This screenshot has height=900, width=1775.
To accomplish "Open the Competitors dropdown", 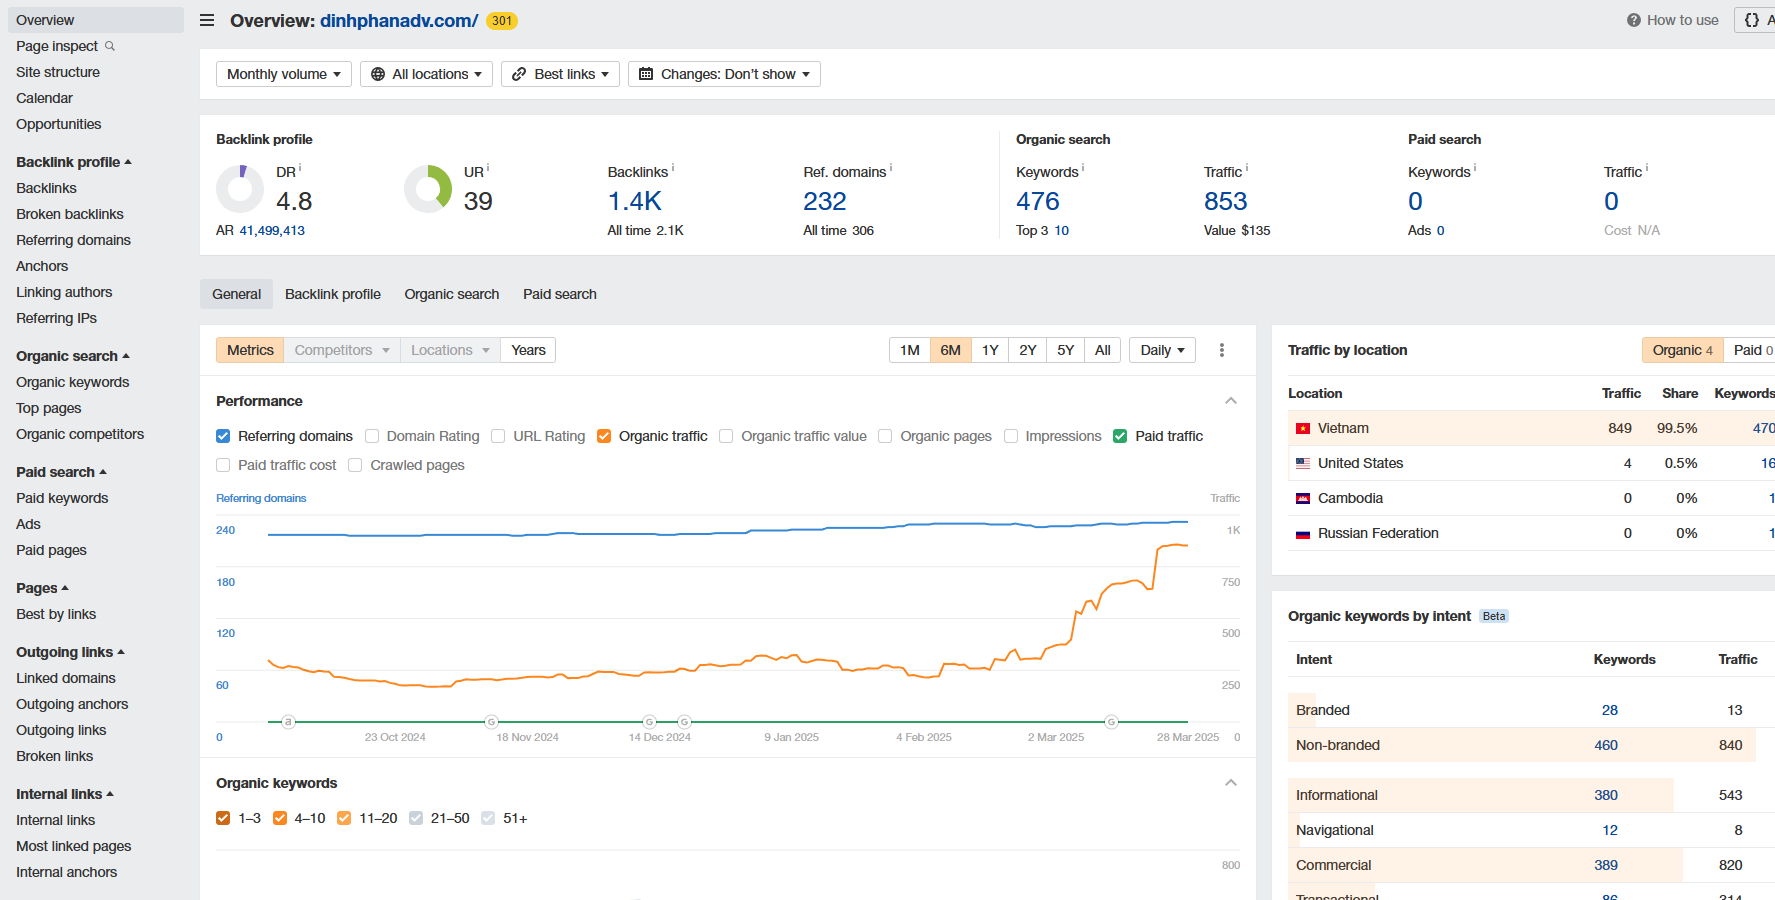I will click(342, 350).
